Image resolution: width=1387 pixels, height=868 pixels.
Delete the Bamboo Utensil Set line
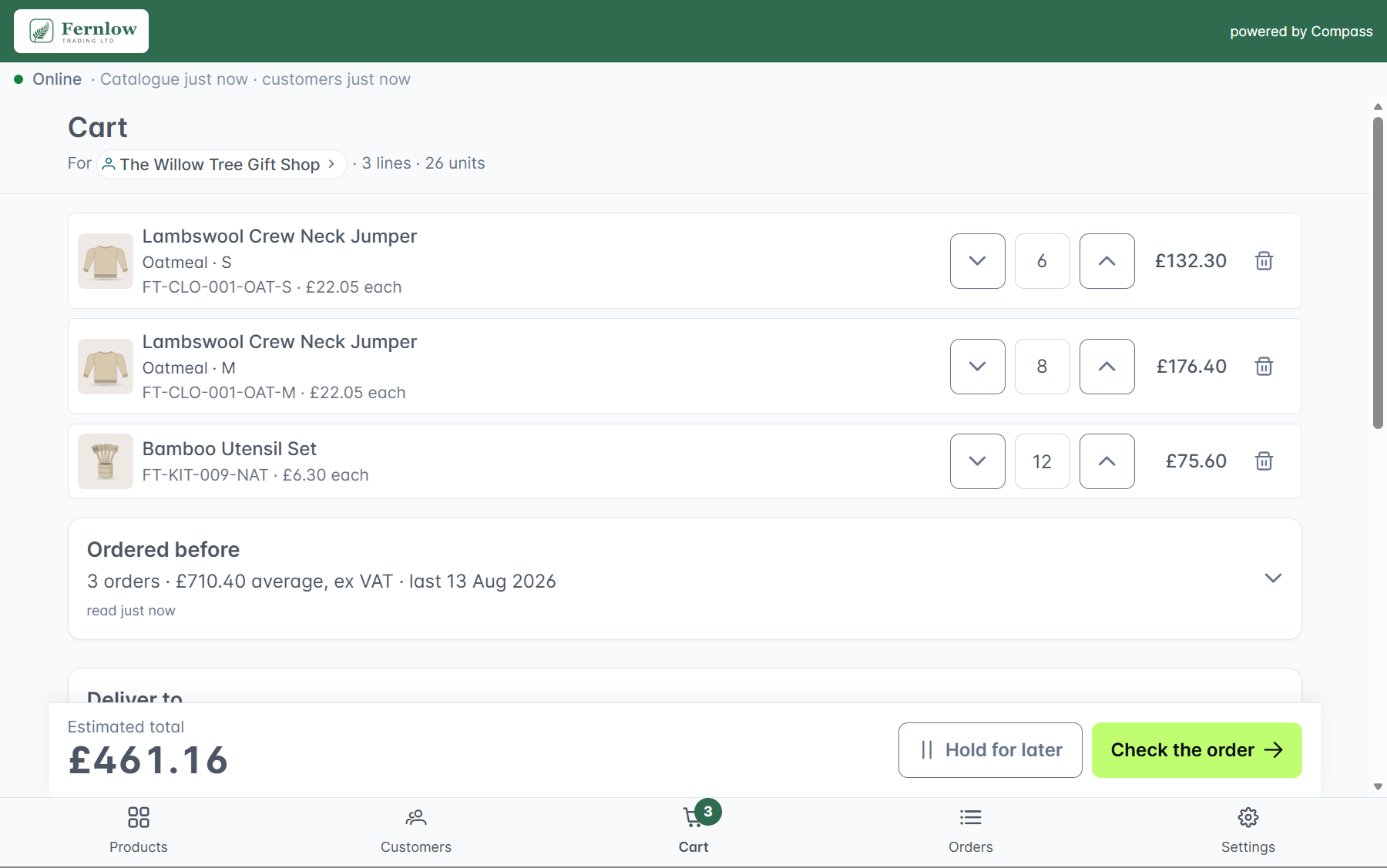pyautogui.click(x=1264, y=461)
